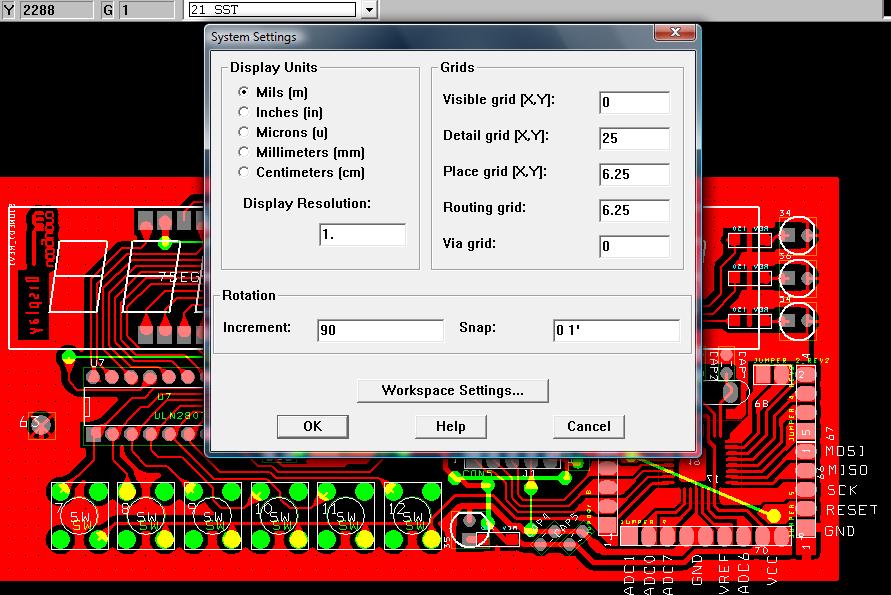The height and width of the screenshot is (595, 891).
Task: Open the layer dropdown showing 21 SST
Action: [x=369, y=10]
